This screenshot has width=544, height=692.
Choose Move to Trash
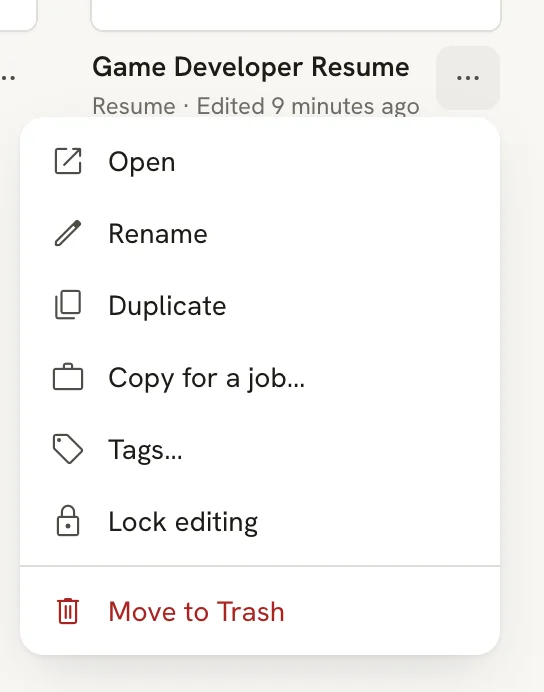click(260, 611)
